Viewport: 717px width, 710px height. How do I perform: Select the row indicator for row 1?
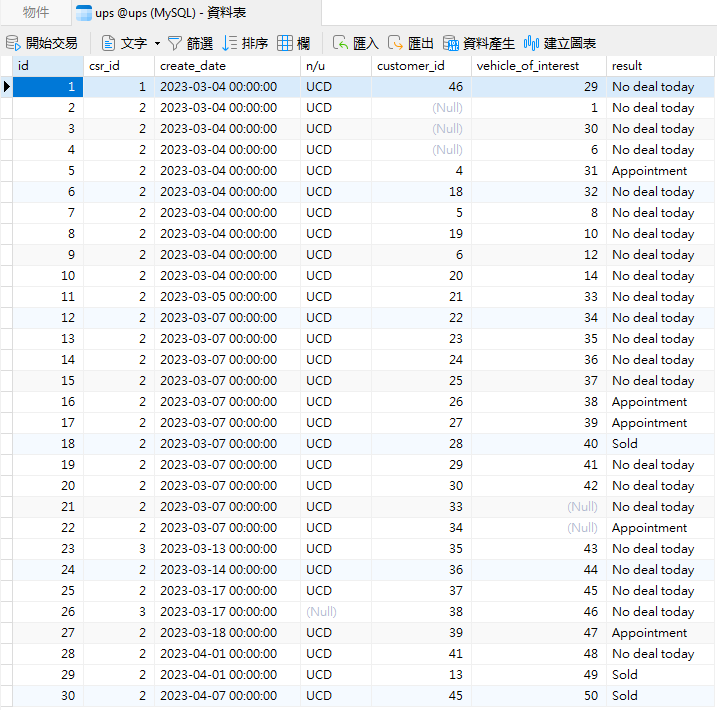pos(7,87)
